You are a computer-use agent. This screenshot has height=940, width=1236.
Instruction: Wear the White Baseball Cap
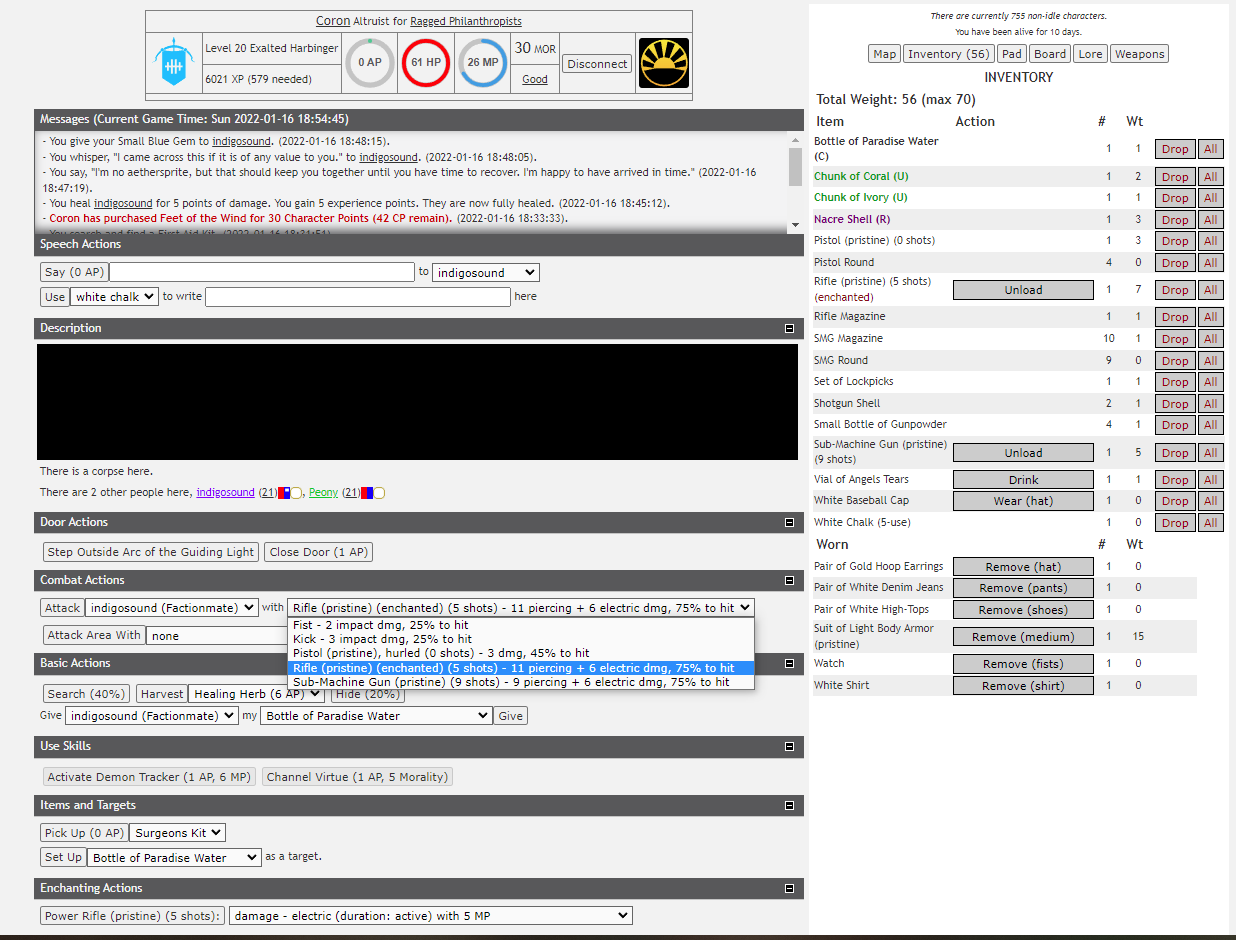pyautogui.click(x=1023, y=501)
